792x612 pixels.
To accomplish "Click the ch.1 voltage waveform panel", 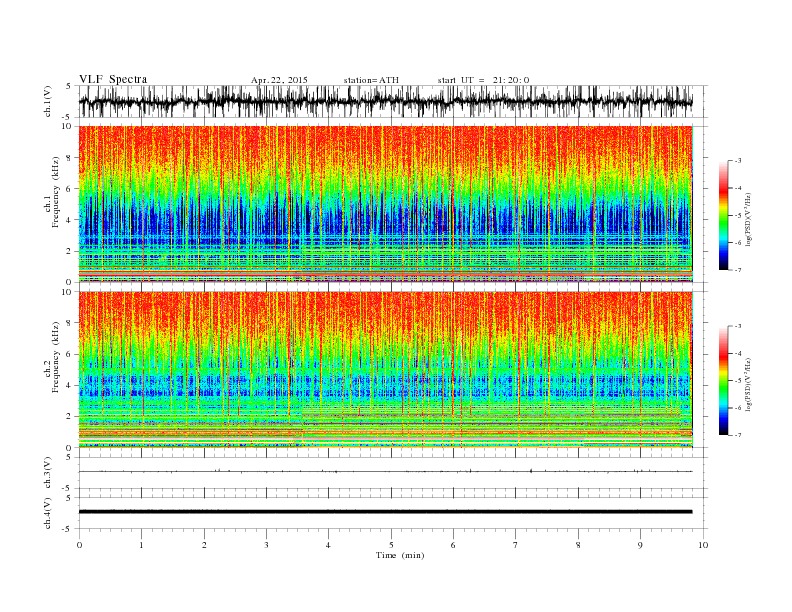I will click(393, 101).
